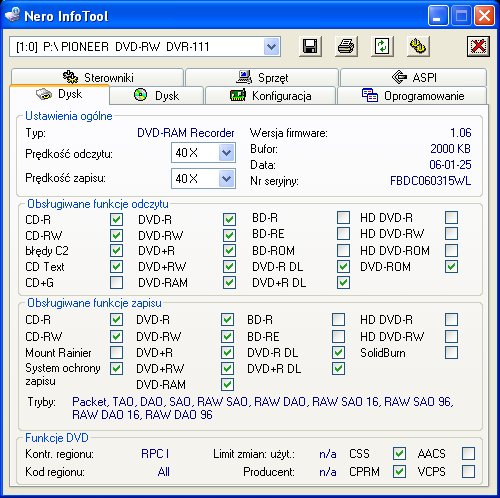The image size is (500, 498).
Task: Toggle DVD-RAM write checkbox
Action: pyautogui.click(x=227, y=385)
